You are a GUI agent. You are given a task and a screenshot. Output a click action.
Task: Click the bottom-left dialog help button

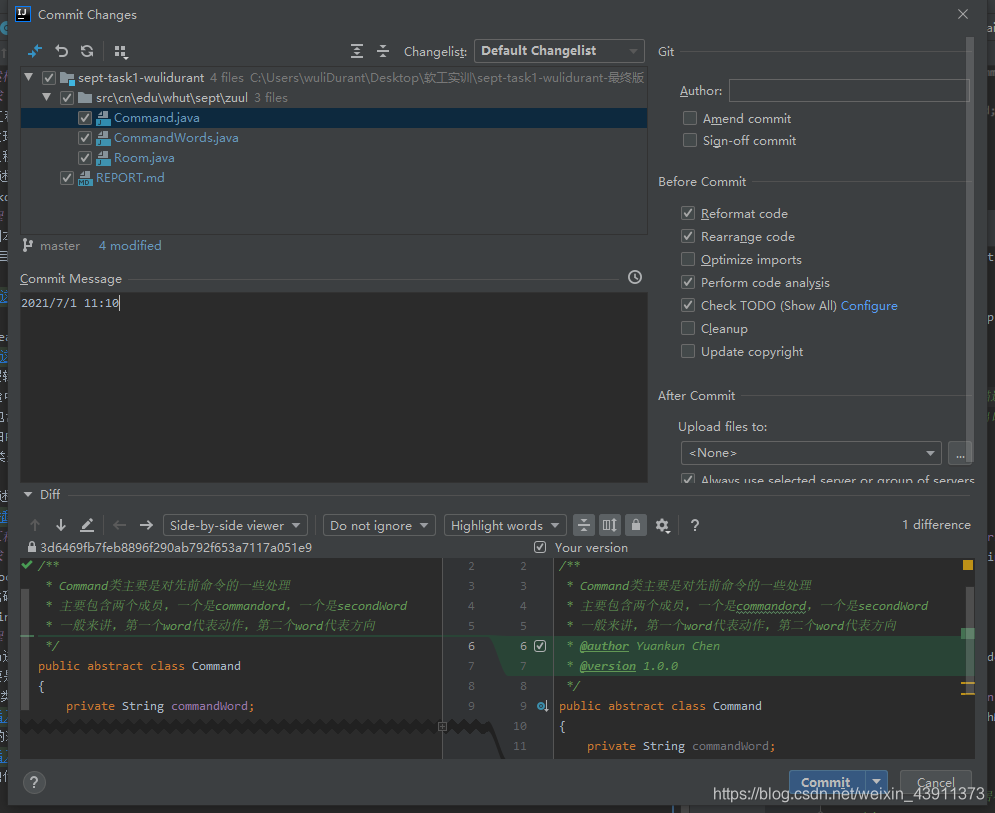(34, 783)
